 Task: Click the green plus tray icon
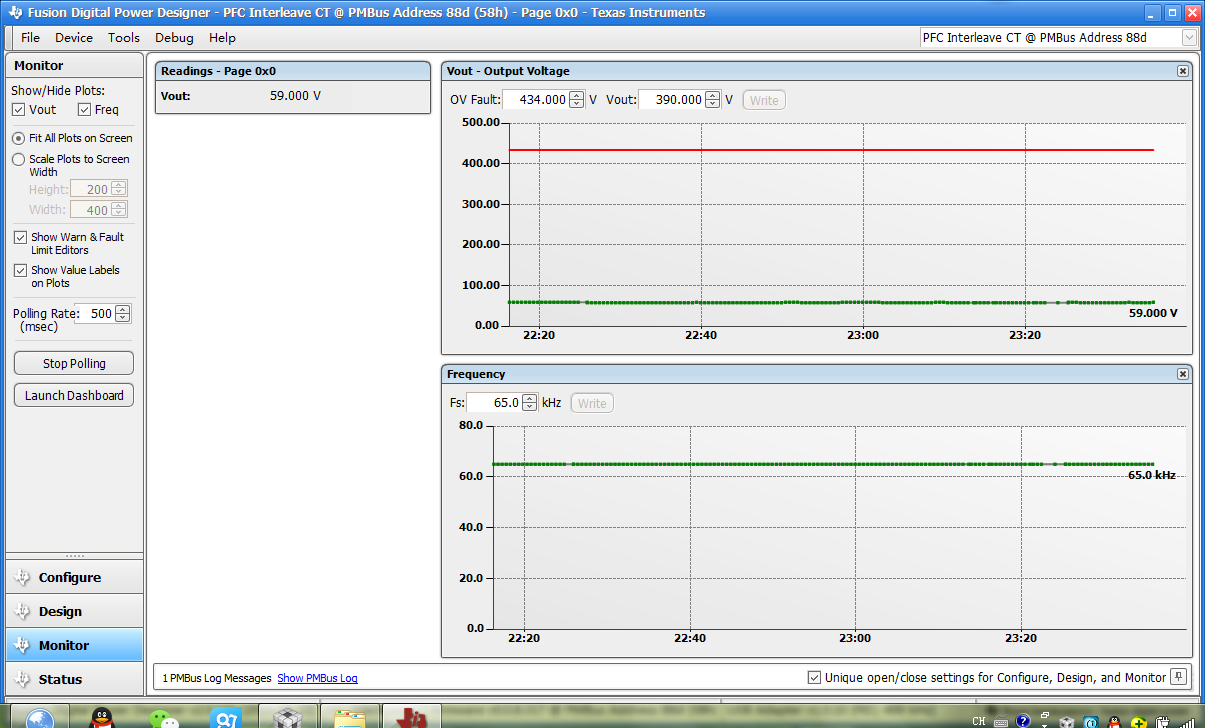click(x=1139, y=721)
